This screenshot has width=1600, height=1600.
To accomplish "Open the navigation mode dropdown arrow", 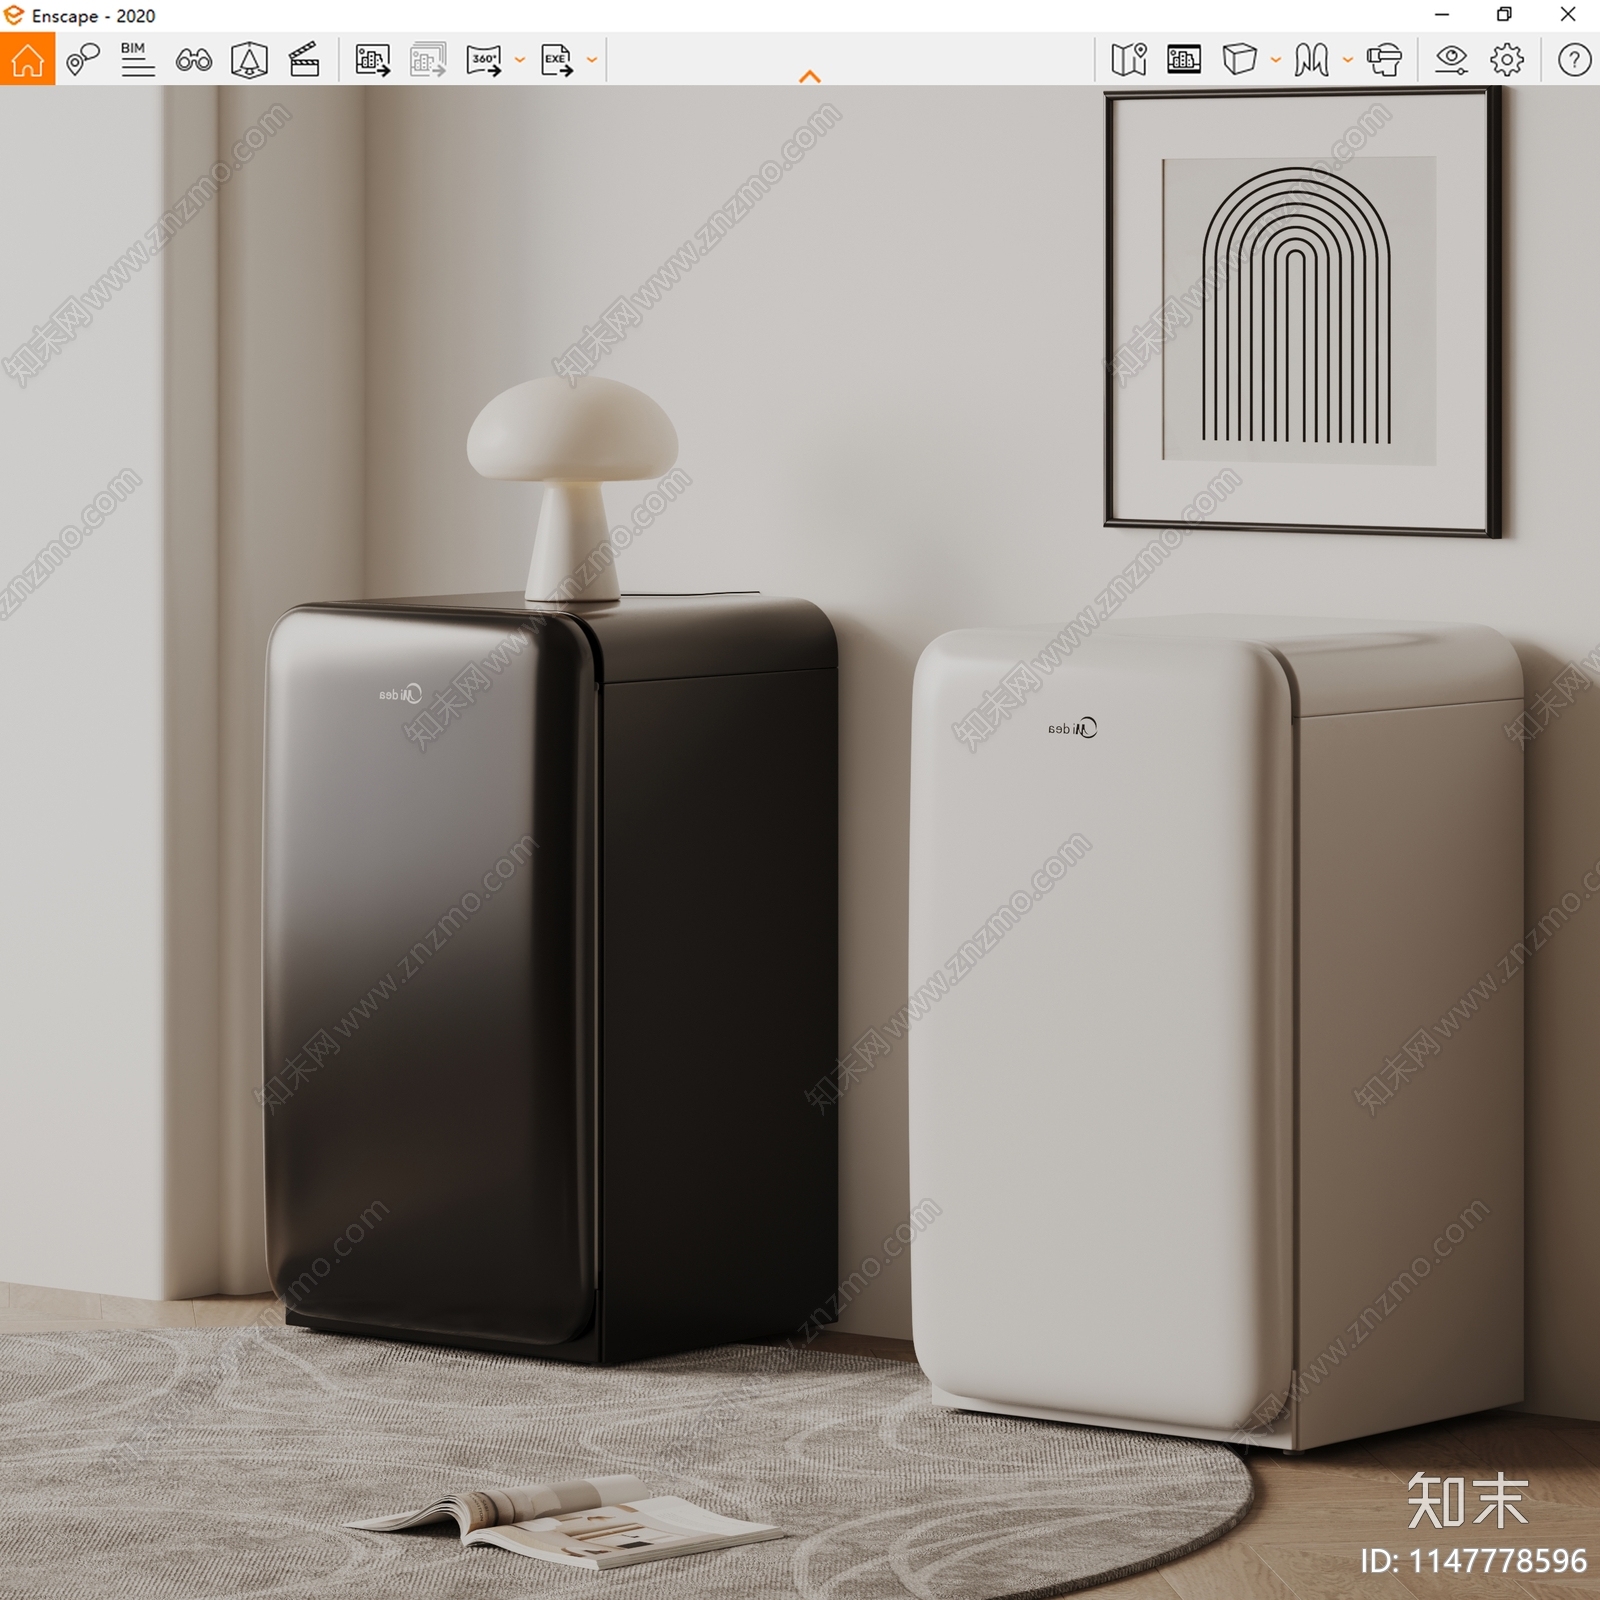I will click(x=1347, y=60).
